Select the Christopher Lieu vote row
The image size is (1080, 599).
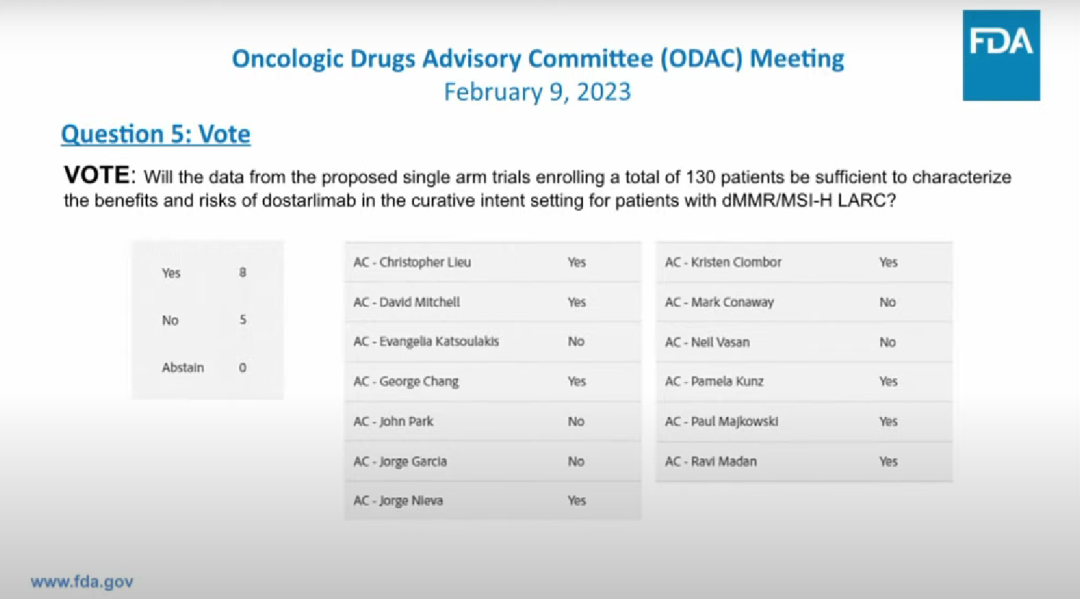click(492, 262)
